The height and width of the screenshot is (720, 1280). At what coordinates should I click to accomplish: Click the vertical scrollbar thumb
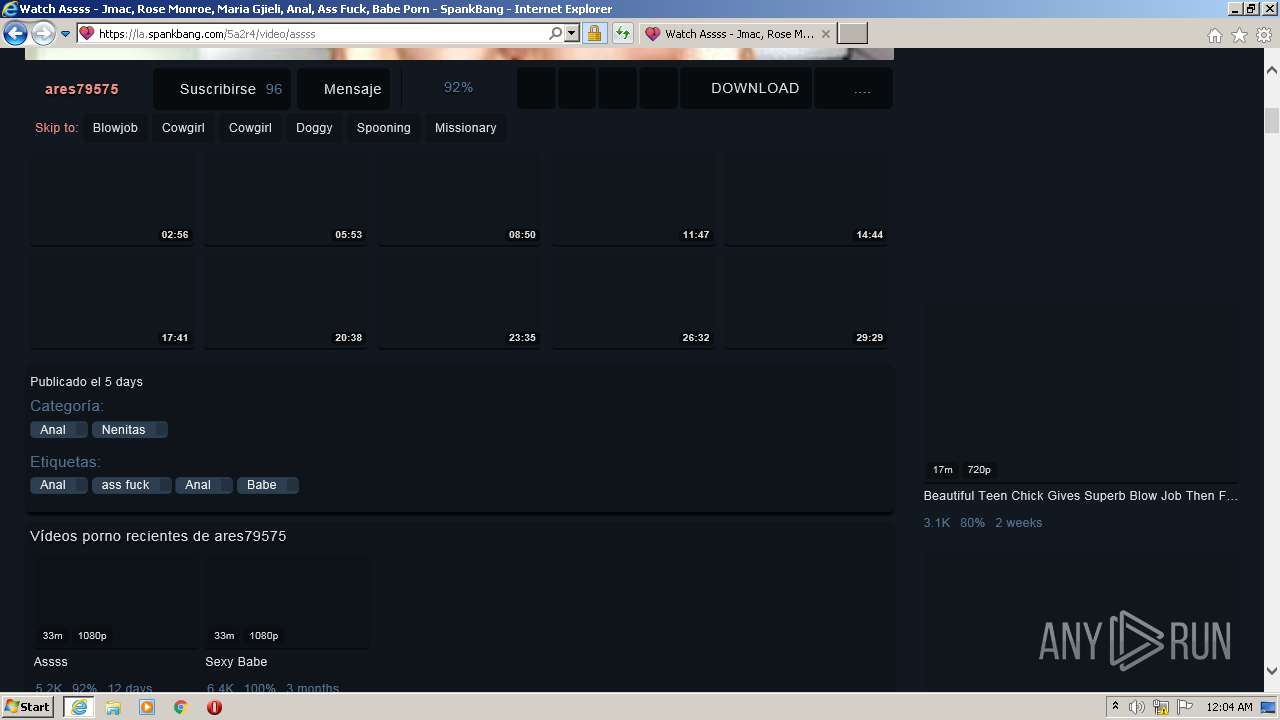[x=1272, y=120]
